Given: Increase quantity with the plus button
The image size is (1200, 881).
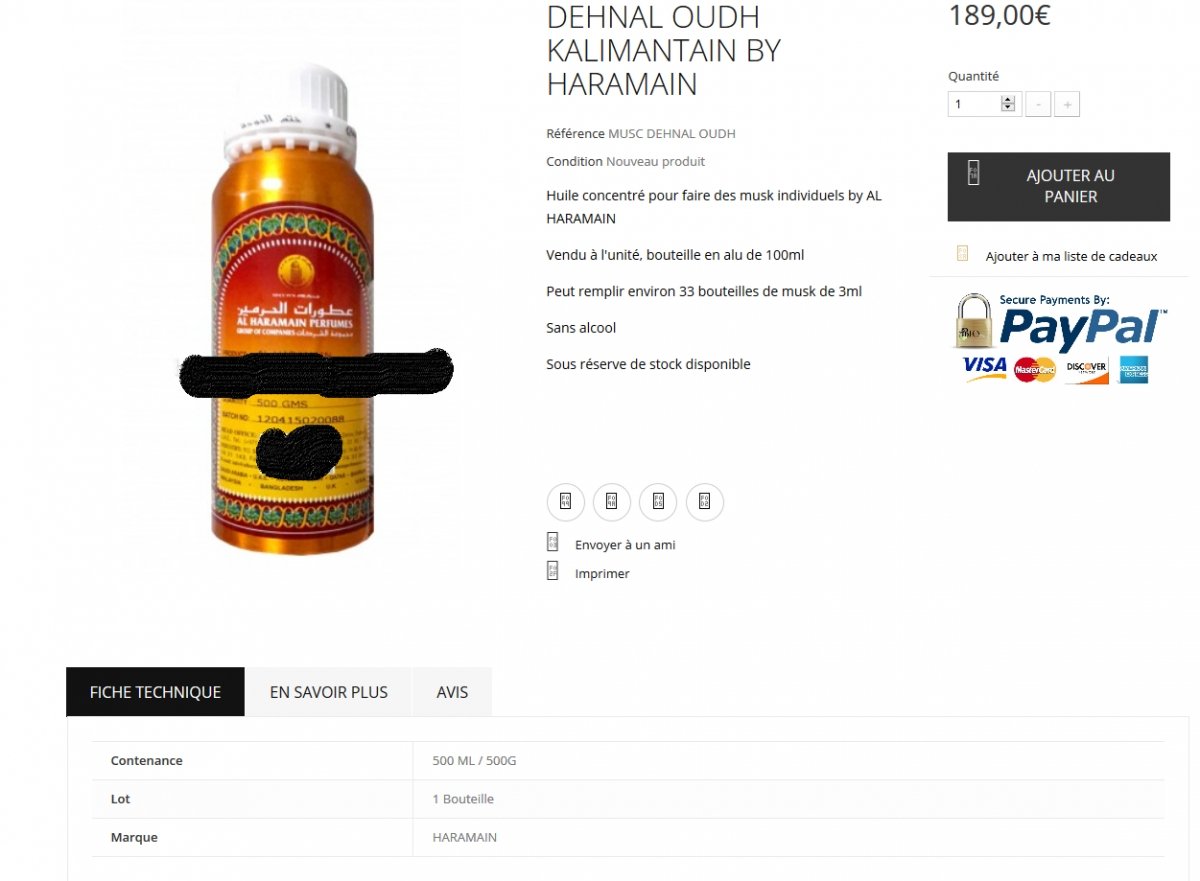Looking at the screenshot, I should pos(1067,104).
